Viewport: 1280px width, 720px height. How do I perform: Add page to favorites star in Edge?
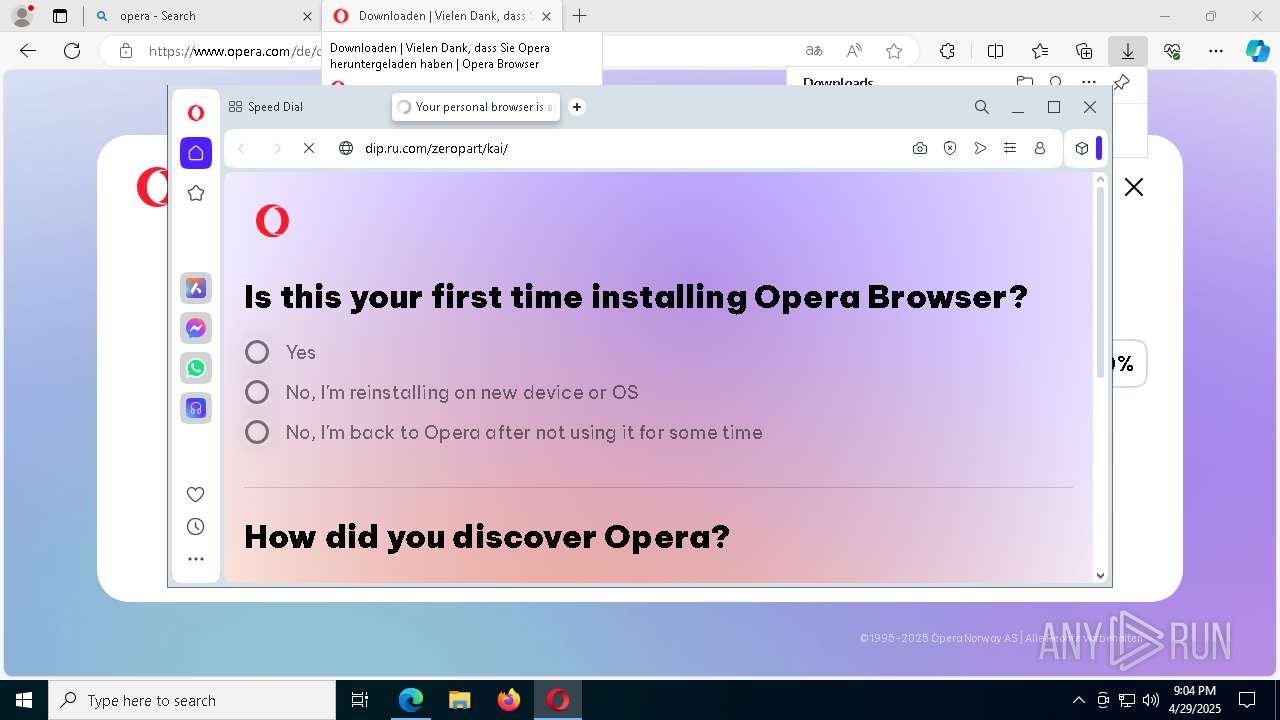894,51
